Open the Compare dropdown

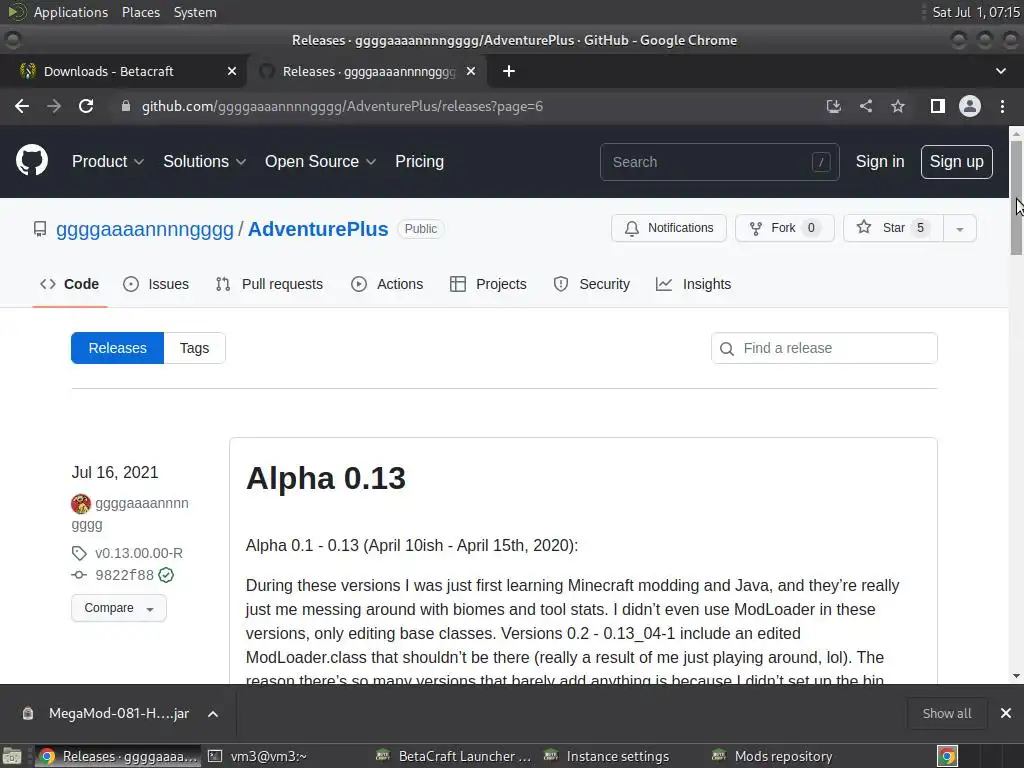pyautogui.click(x=119, y=608)
